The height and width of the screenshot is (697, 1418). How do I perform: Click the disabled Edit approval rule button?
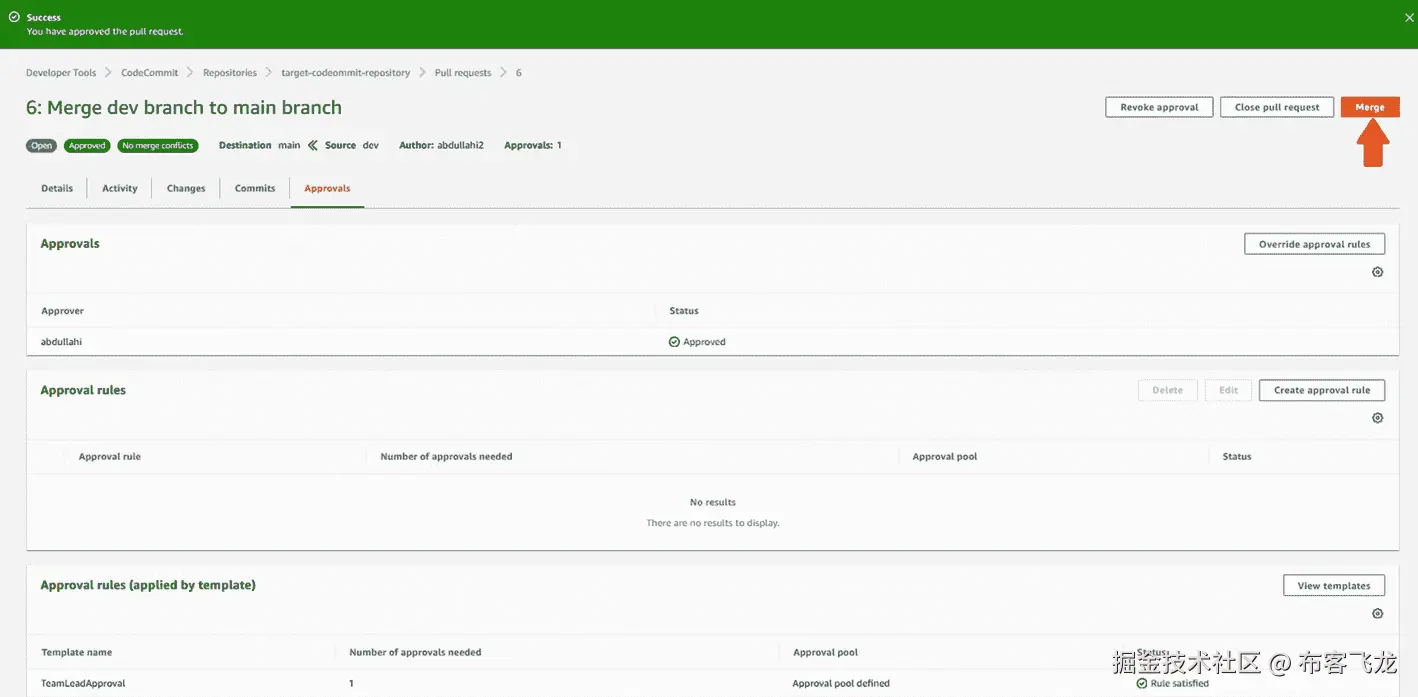(x=1228, y=390)
